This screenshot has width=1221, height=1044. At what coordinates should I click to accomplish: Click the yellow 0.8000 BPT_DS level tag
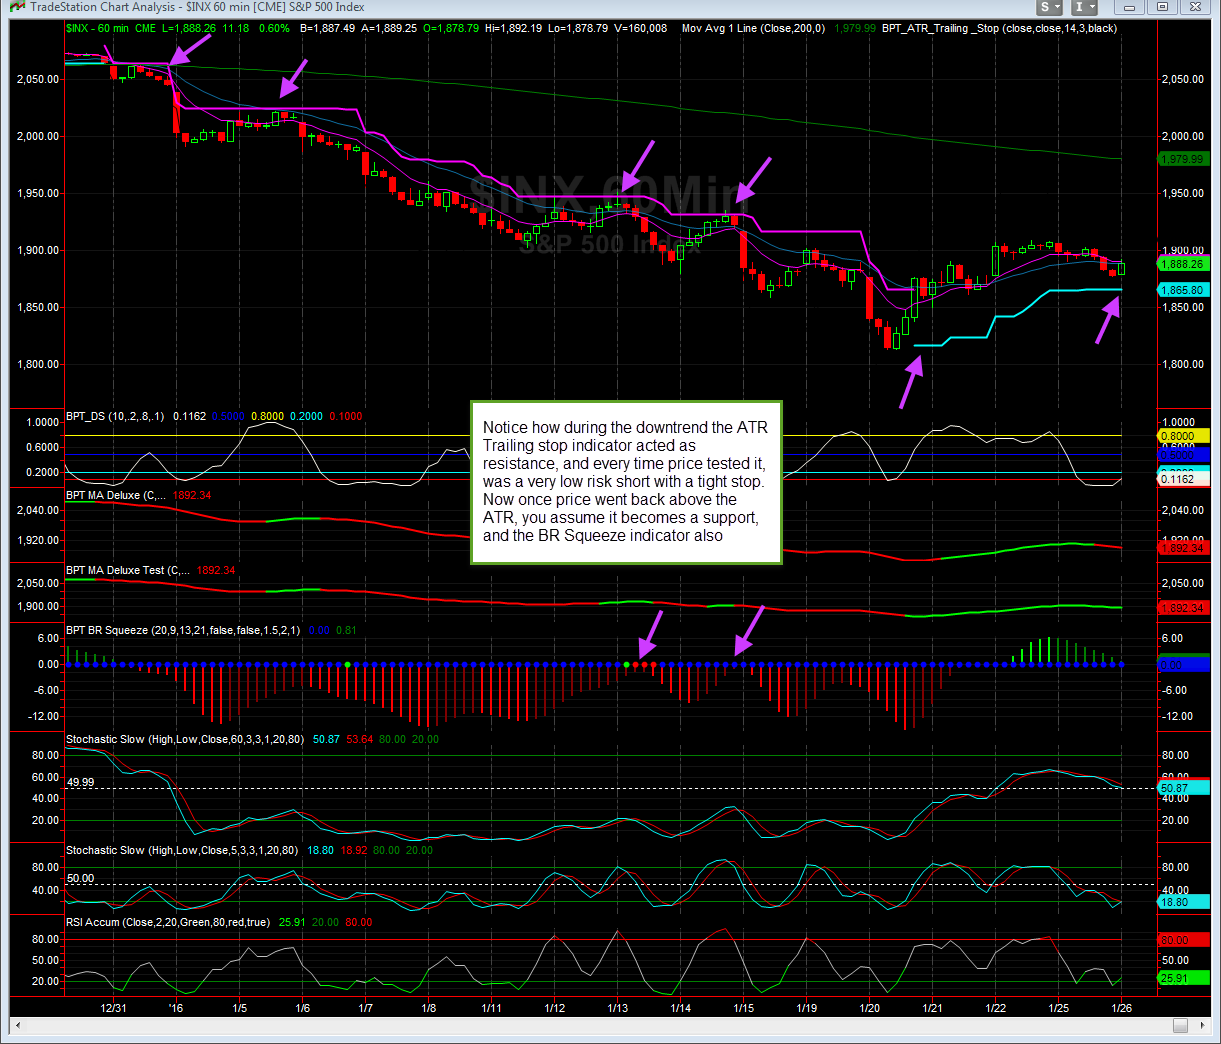(x=1183, y=436)
